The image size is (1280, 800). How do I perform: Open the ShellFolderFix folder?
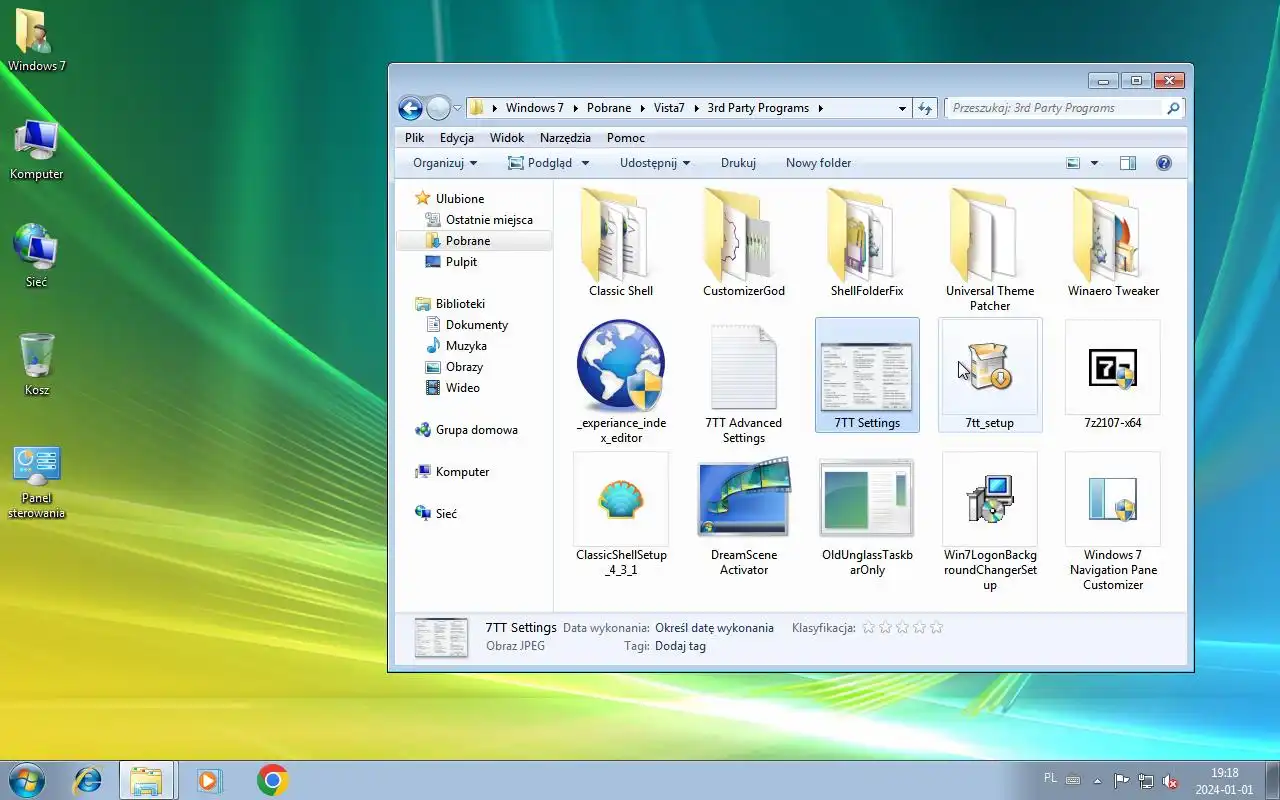coord(867,242)
